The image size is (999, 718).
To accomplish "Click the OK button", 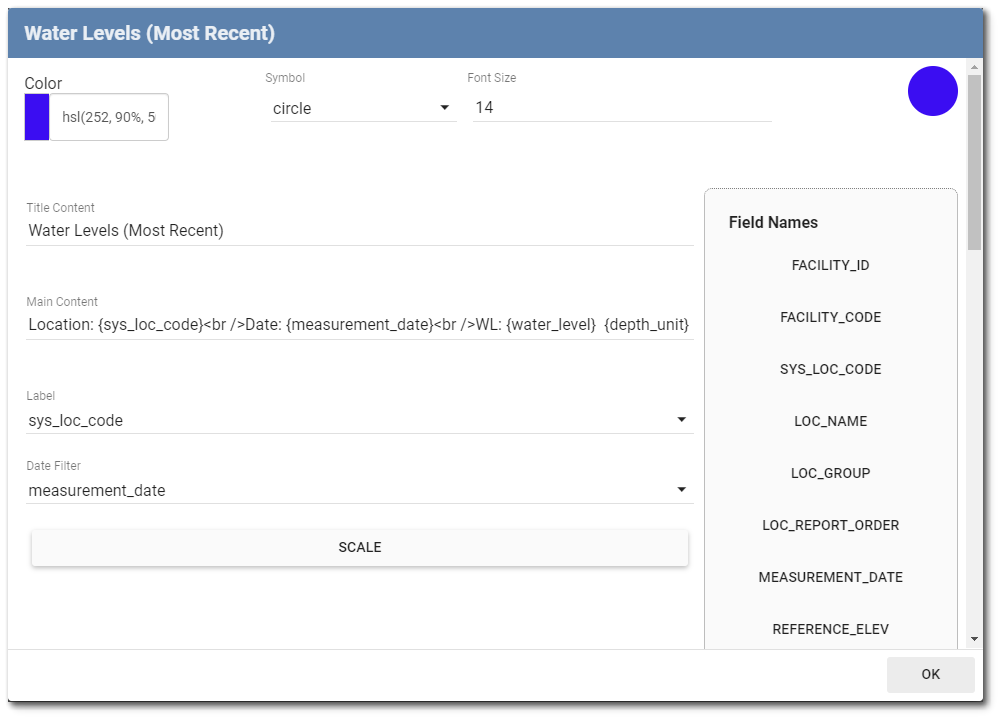I will [x=930, y=675].
